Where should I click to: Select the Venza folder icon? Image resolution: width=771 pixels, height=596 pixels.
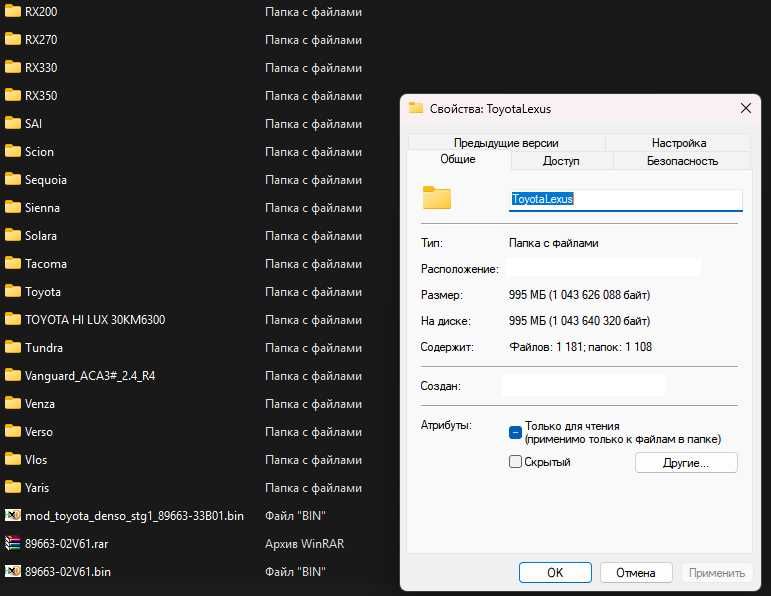tap(13, 403)
